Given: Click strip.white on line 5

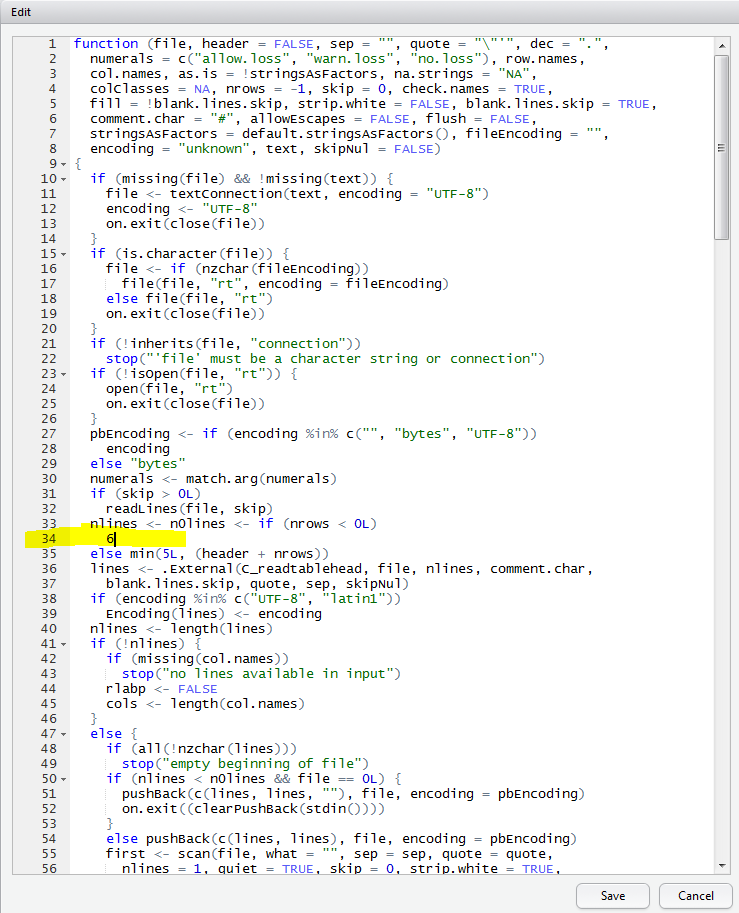Looking at the screenshot, I should 342,104.
